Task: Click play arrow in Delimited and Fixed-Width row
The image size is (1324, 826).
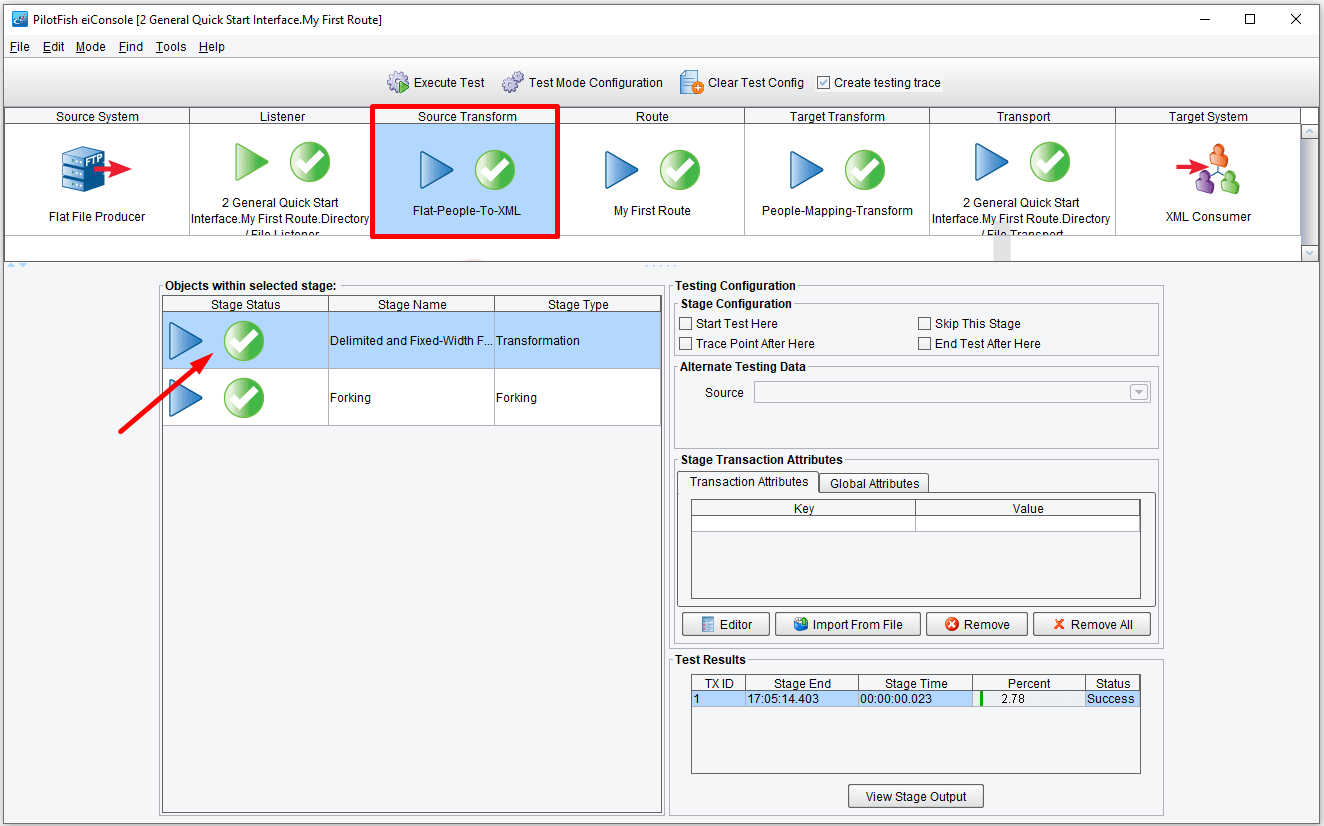Action: point(186,341)
